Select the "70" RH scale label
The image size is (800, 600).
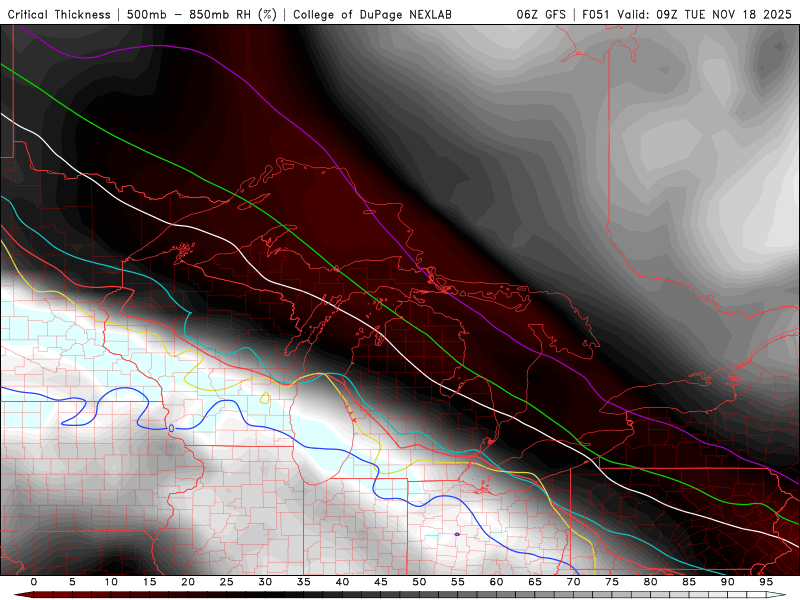click(x=573, y=582)
